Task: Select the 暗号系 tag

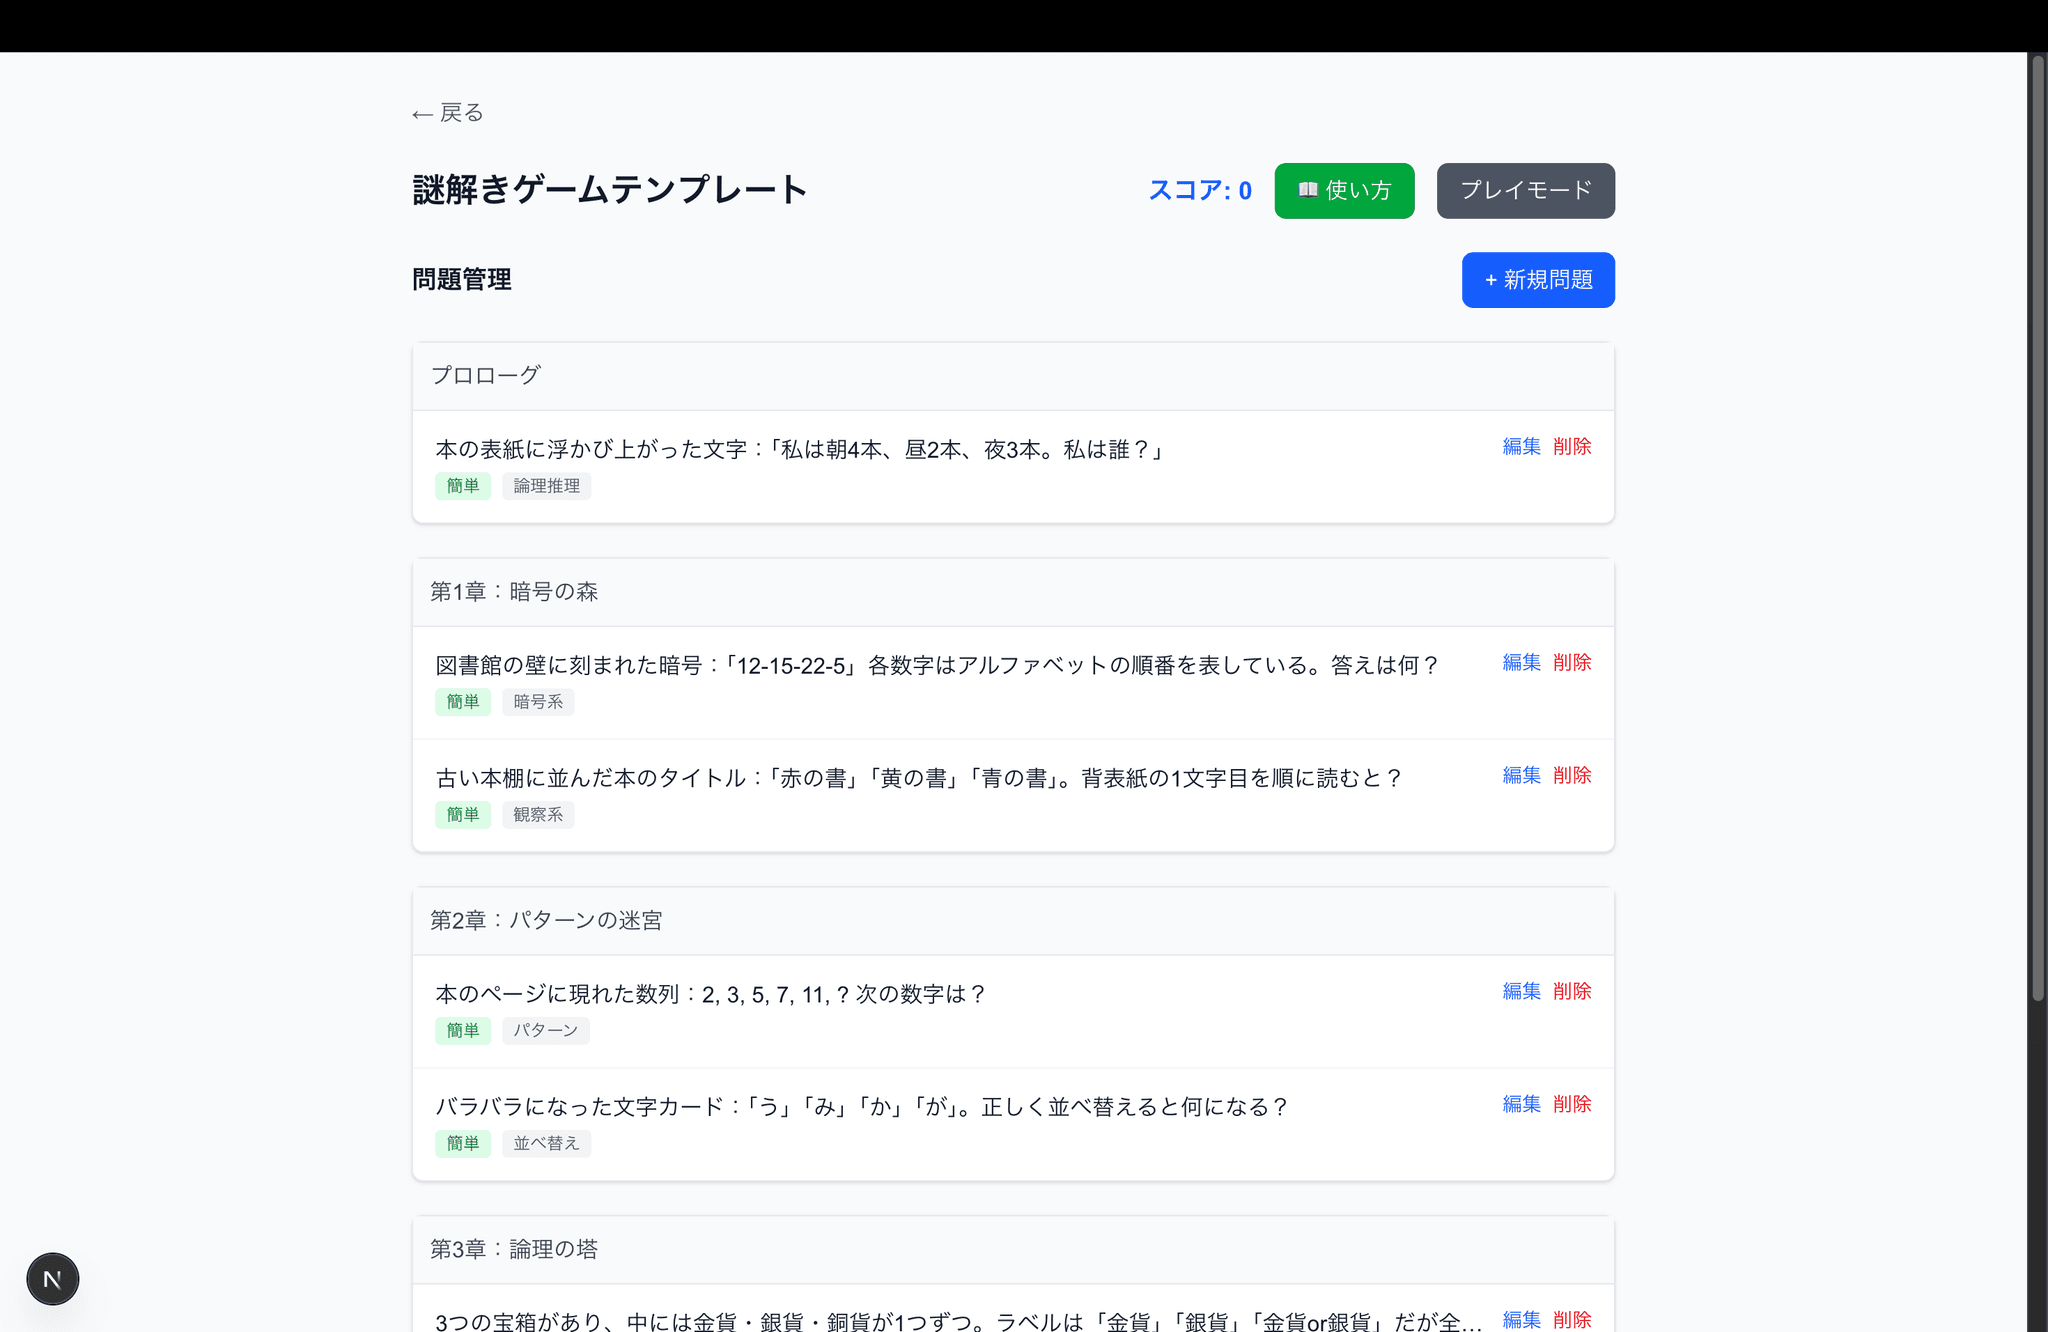Action: coord(538,702)
